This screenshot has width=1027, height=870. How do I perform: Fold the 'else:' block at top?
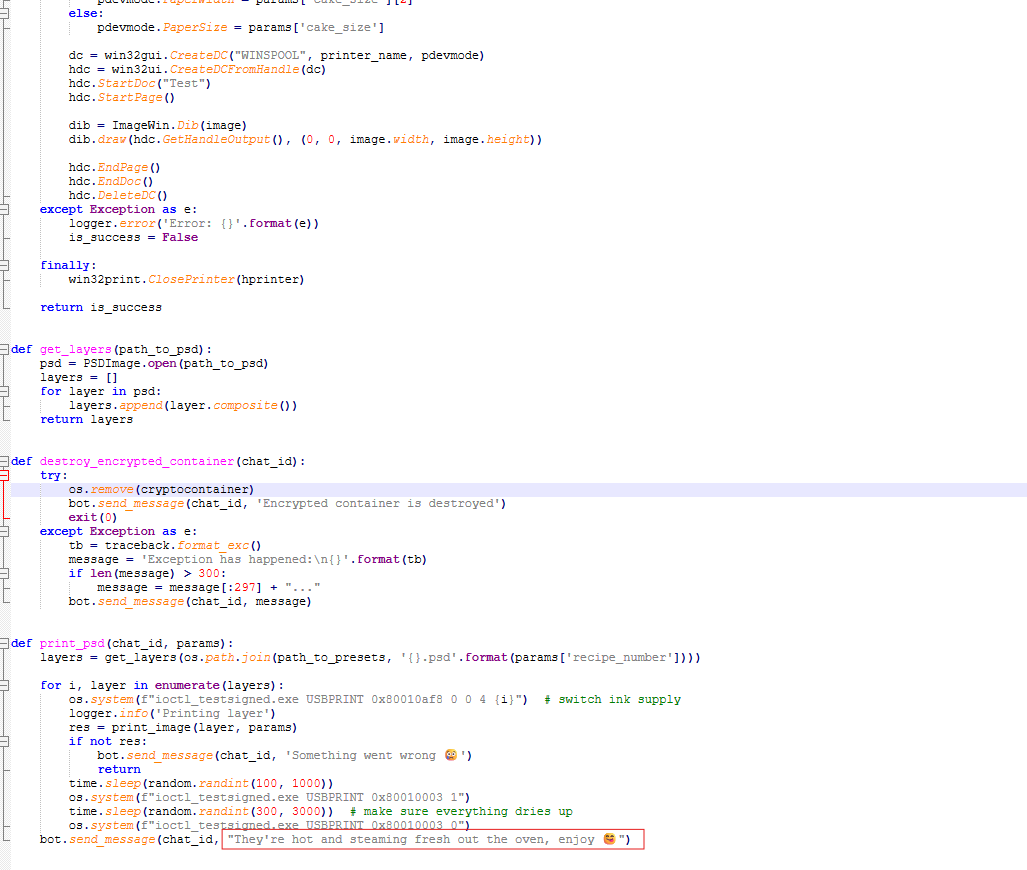tap(5, 14)
